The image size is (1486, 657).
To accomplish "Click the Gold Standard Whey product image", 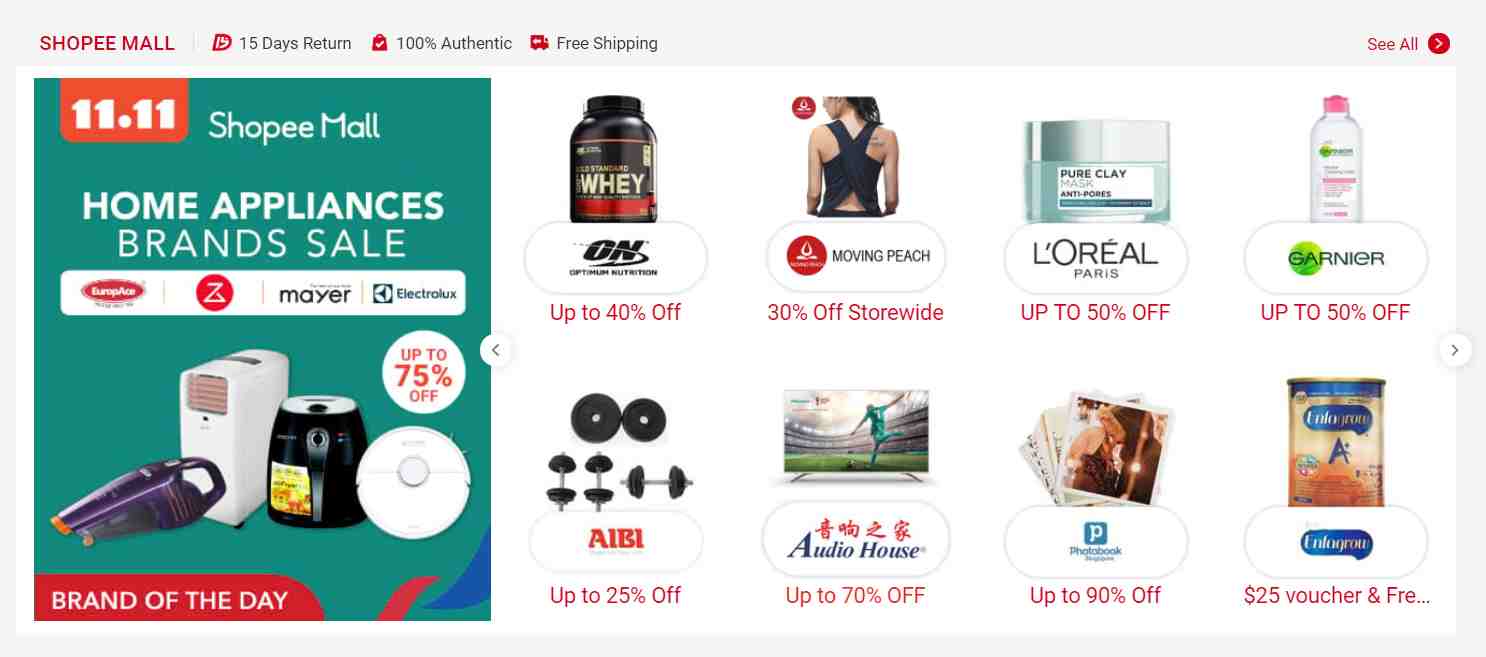I will 614,158.
